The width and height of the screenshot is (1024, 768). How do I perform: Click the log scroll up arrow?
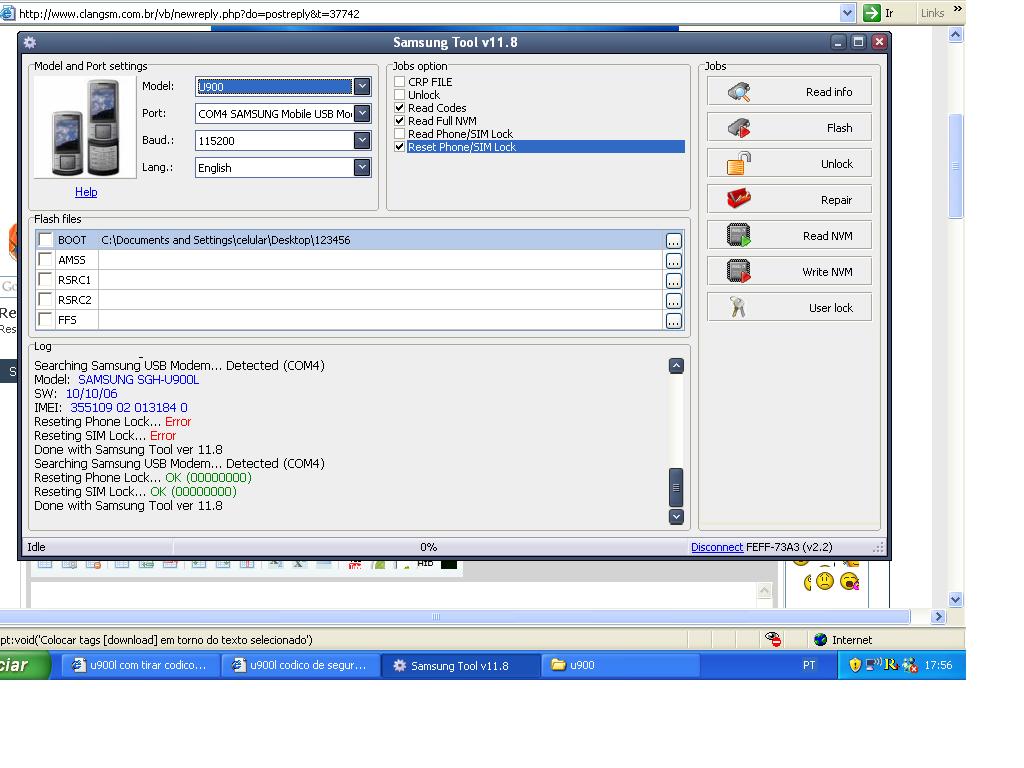pos(676,366)
